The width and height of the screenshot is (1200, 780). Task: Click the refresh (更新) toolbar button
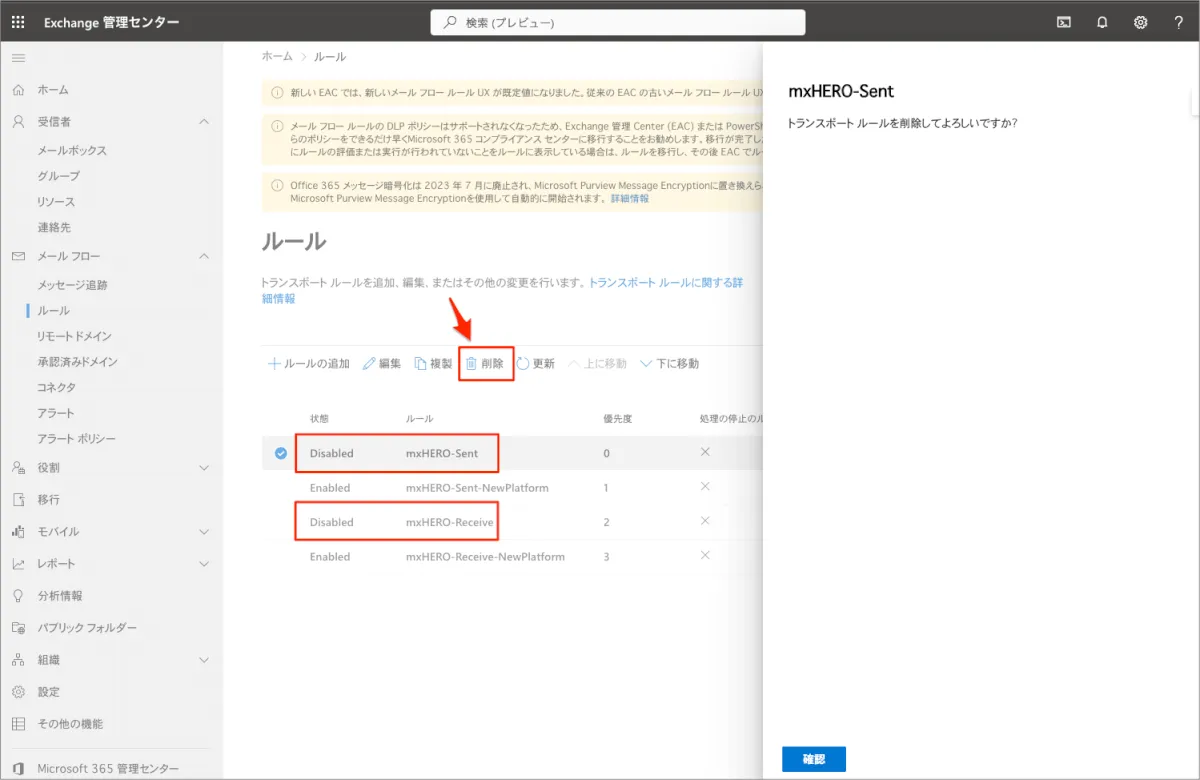coord(535,364)
